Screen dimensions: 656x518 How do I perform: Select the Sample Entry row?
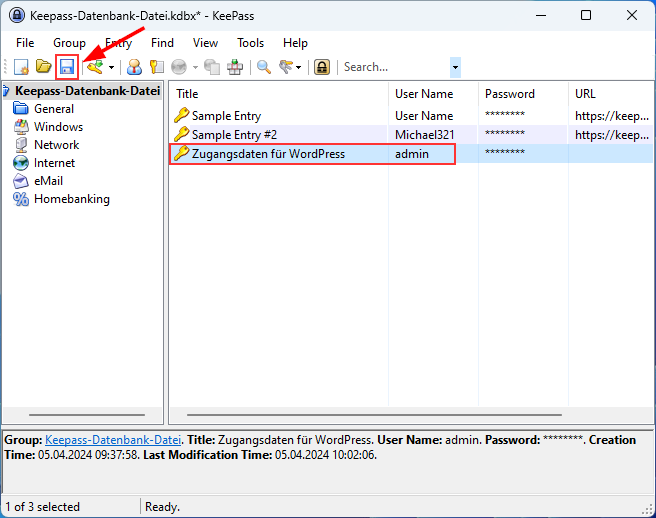[412, 115]
